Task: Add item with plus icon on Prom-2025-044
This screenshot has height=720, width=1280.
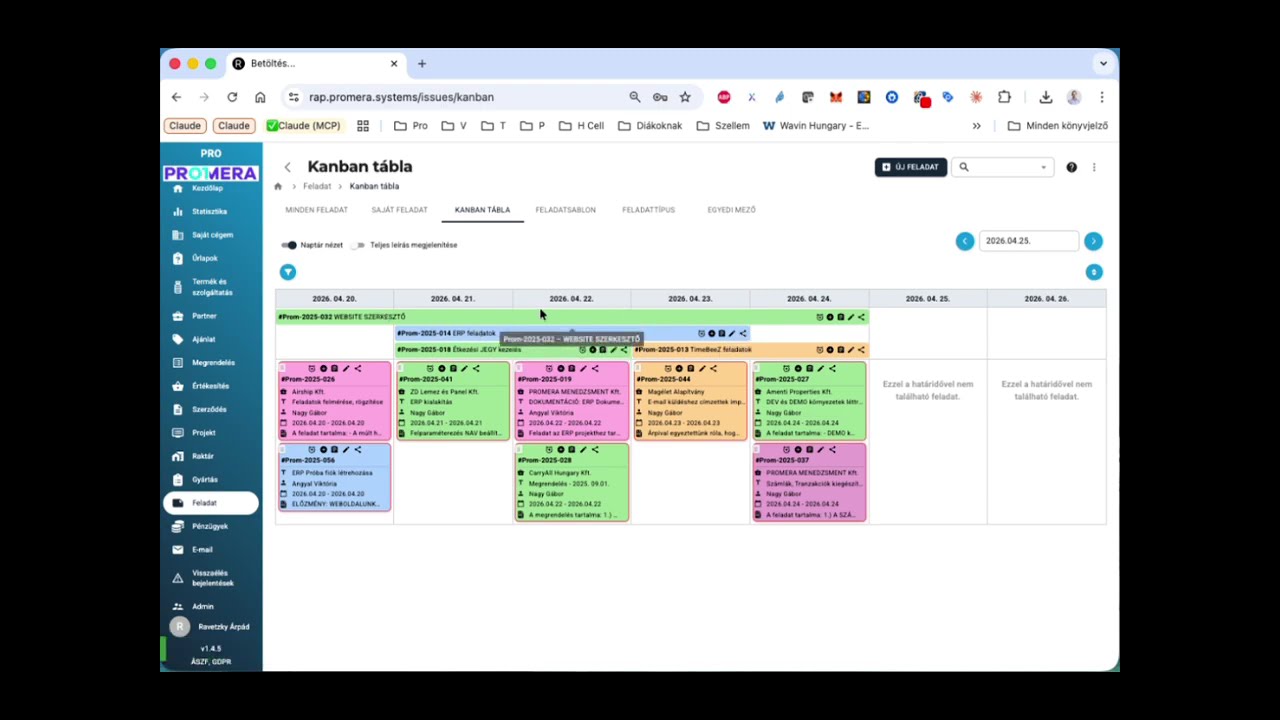Action: pos(679,369)
